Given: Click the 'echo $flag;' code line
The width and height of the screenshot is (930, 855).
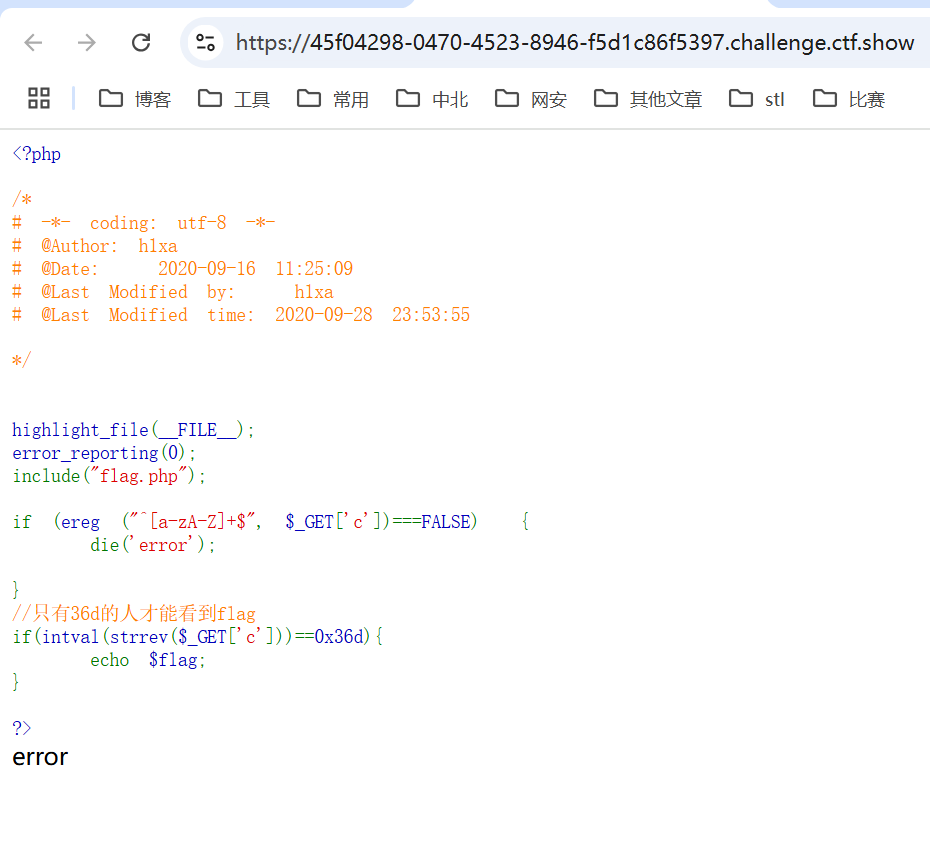Looking at the screenshot, I should (x=148, y=660).
